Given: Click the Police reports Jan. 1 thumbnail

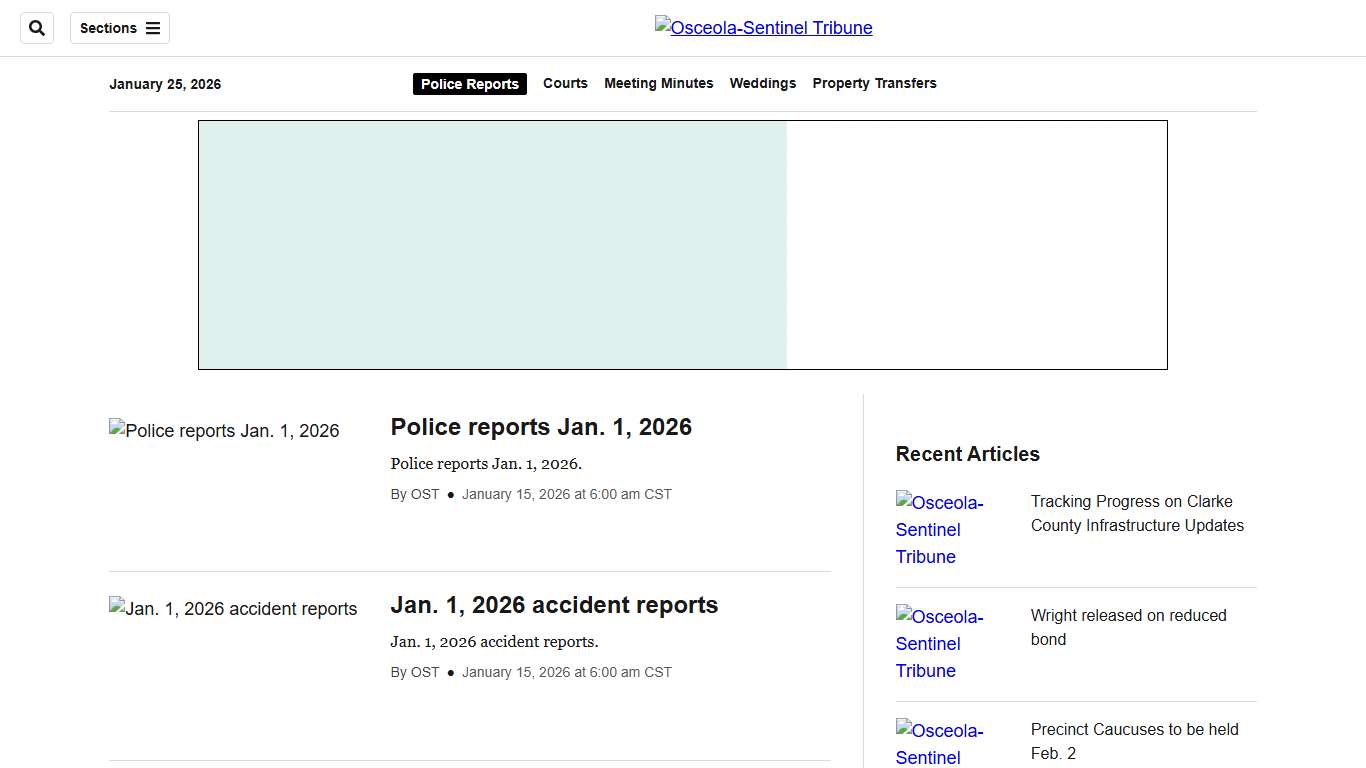Looking at the screenshot, I should point(224,431).
